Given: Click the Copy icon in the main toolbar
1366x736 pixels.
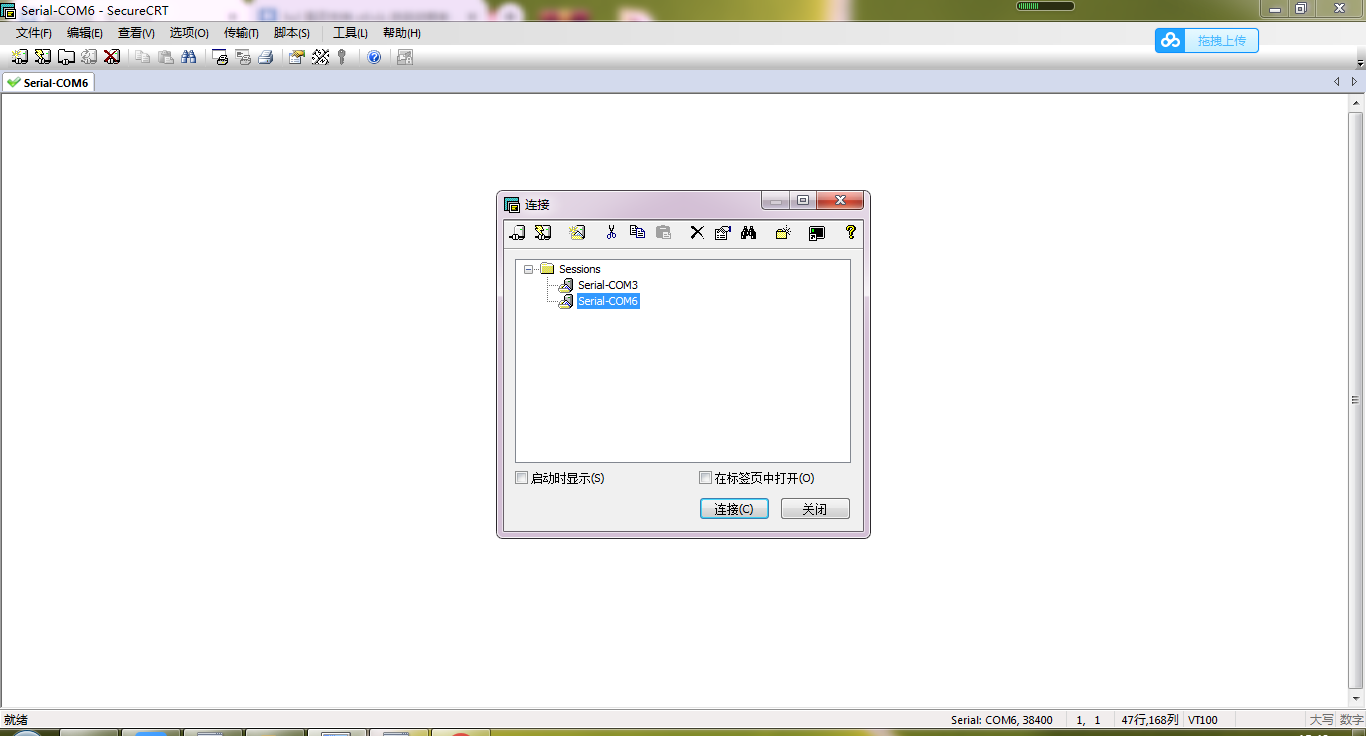Looking at the screenshot, I should [142, 57].
